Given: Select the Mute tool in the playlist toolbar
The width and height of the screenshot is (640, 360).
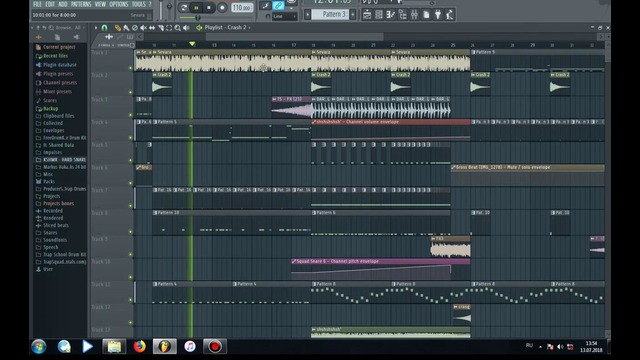Looking at the screenshot, I should pos(143,28).
